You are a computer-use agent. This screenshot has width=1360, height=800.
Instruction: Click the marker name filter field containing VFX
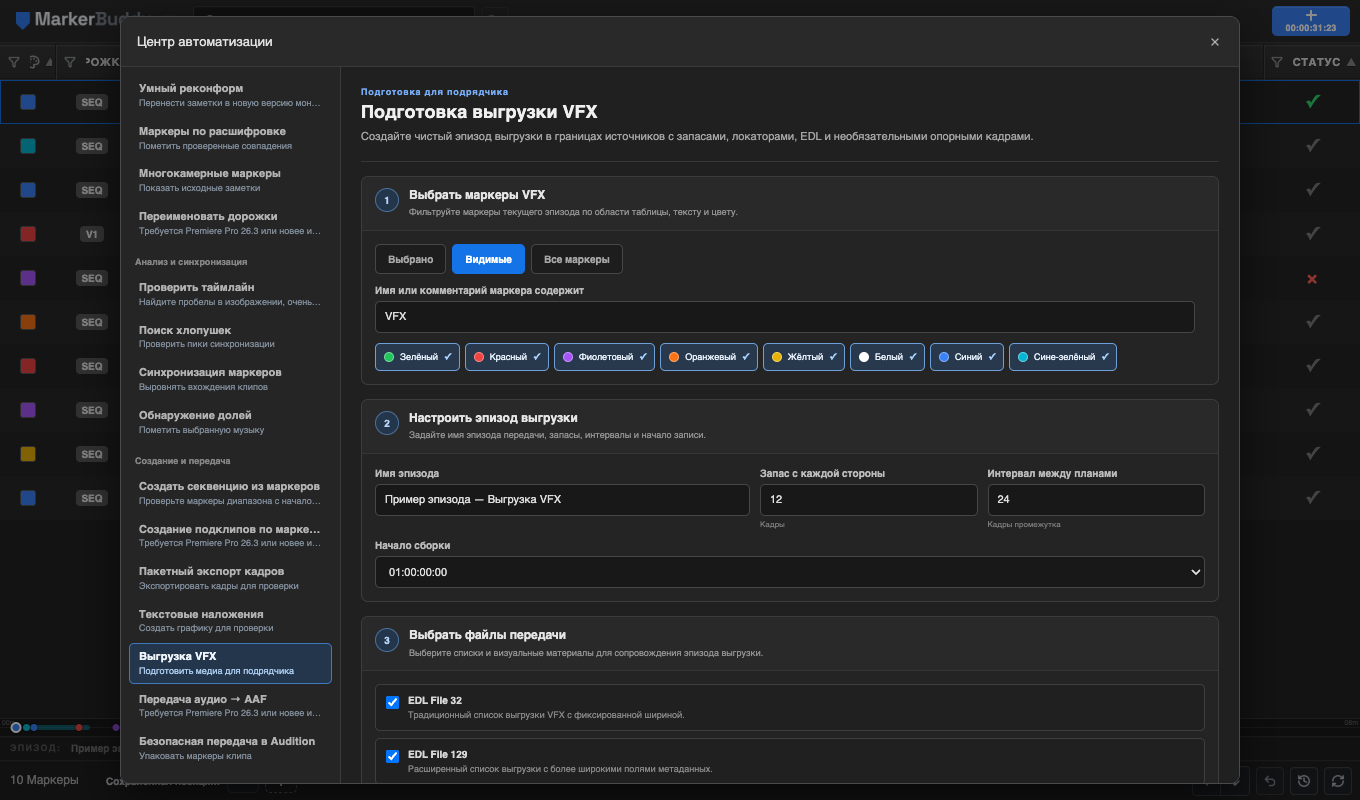pyautogui.click(x=785, y=317)
